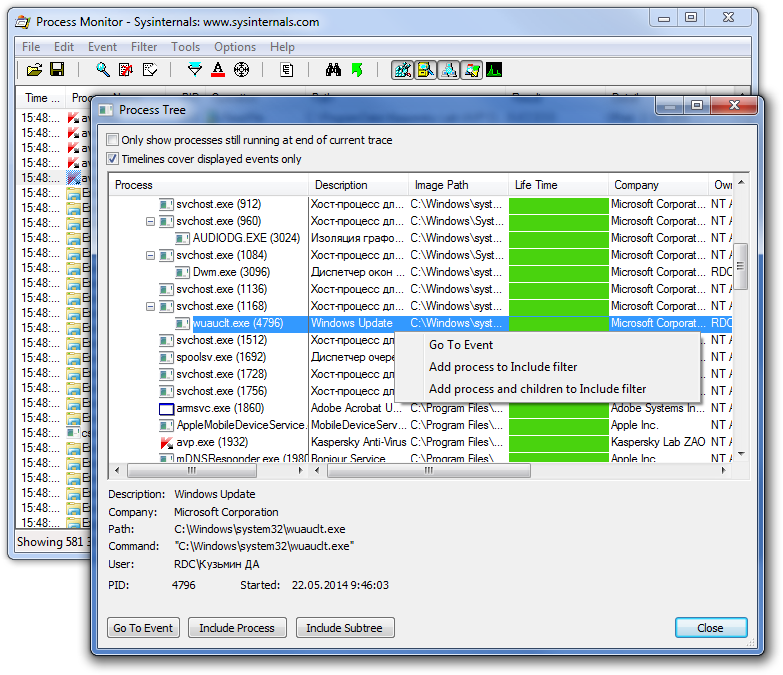This screenshot has width=783, height=675.
Task: Click the Include Subtree button
Action: pyautogui.click(x=345, y=628)
